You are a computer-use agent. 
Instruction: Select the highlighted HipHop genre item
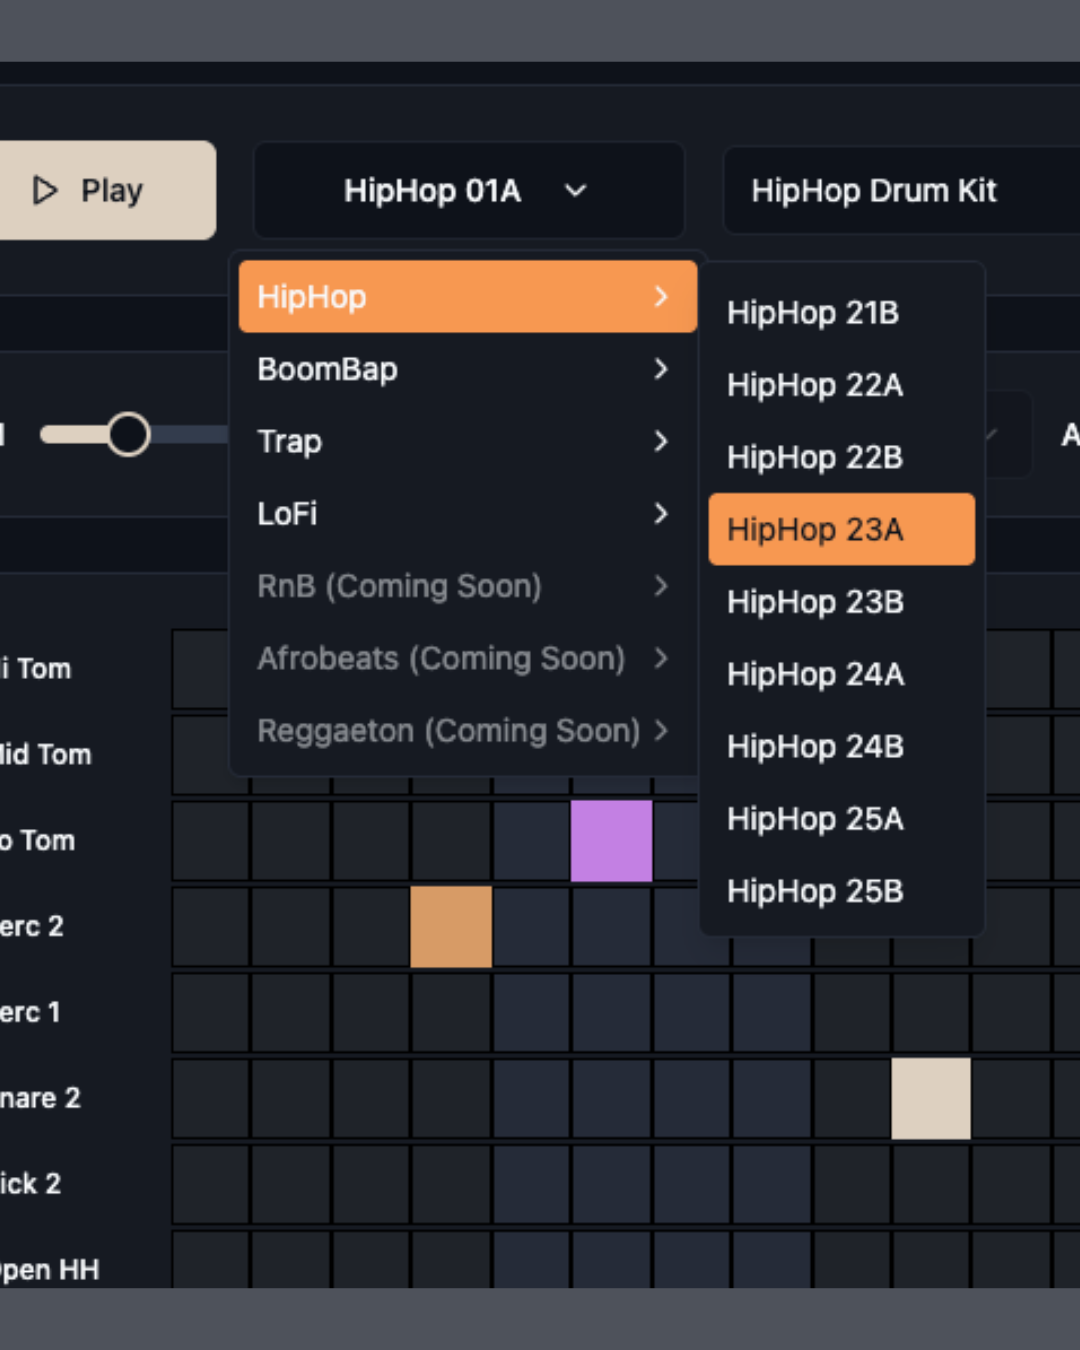(x=466, y=297)
